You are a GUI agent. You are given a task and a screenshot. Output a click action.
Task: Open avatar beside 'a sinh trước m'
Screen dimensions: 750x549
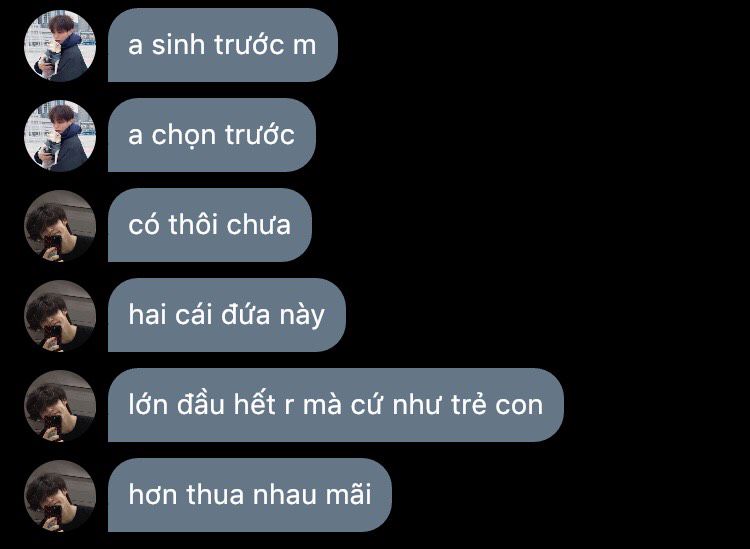[x=60, y=45]
